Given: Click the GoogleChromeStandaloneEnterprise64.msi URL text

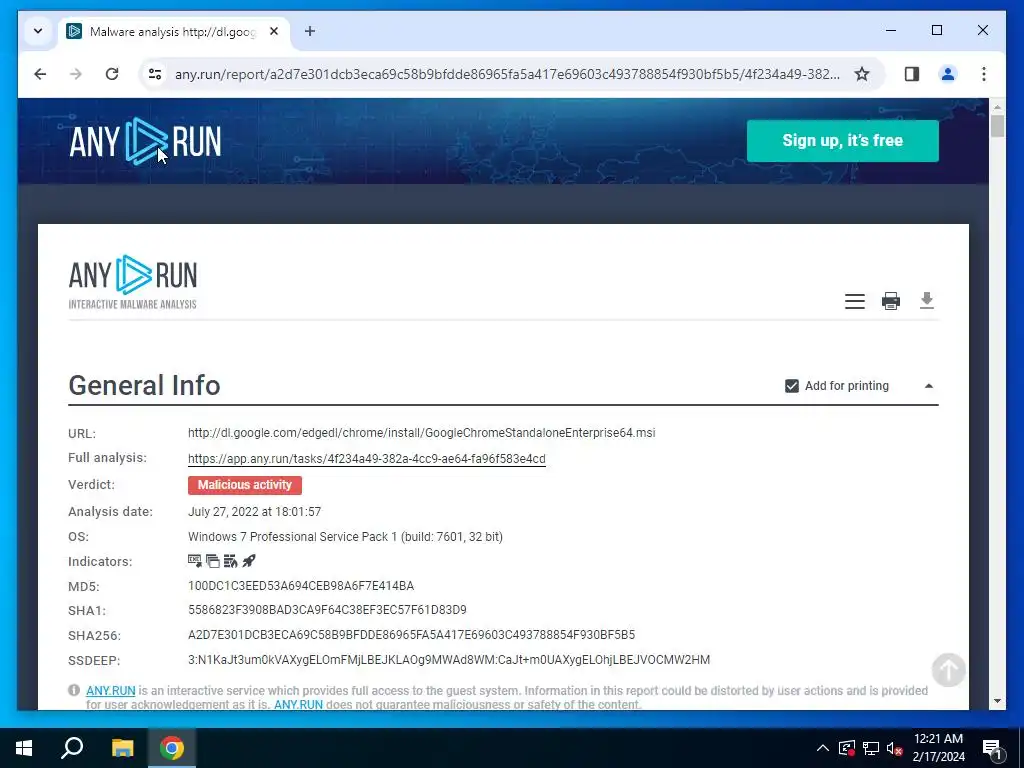Looking at the screenshot, I should [x=421, y=432].
